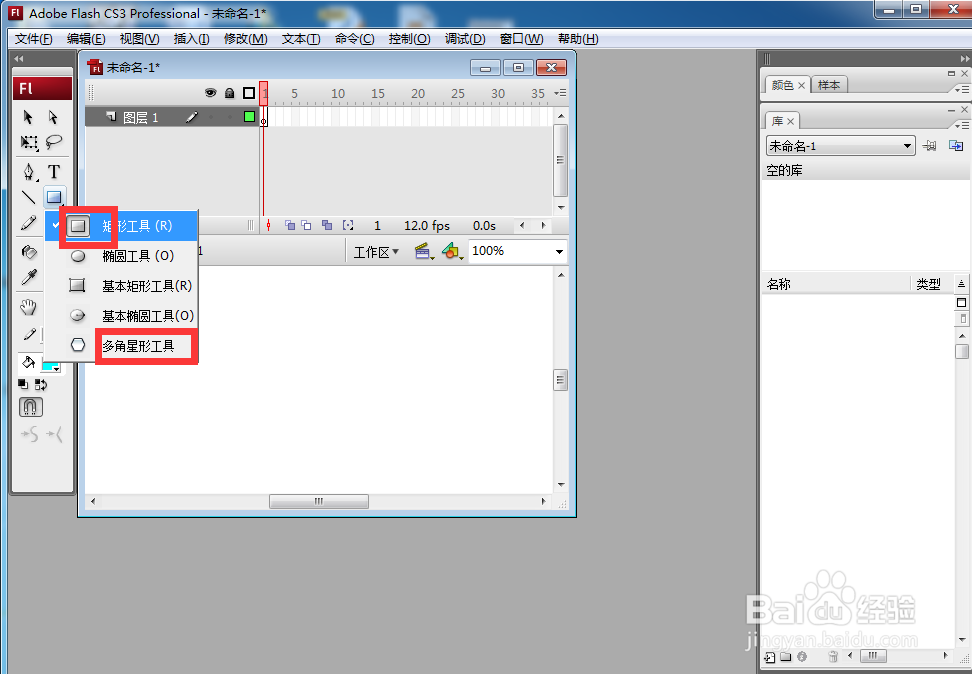Image resolution: width=972 pixels, height=674 pixels.
Task: Toggle show all layers as outlines
Action: point(249,93)
